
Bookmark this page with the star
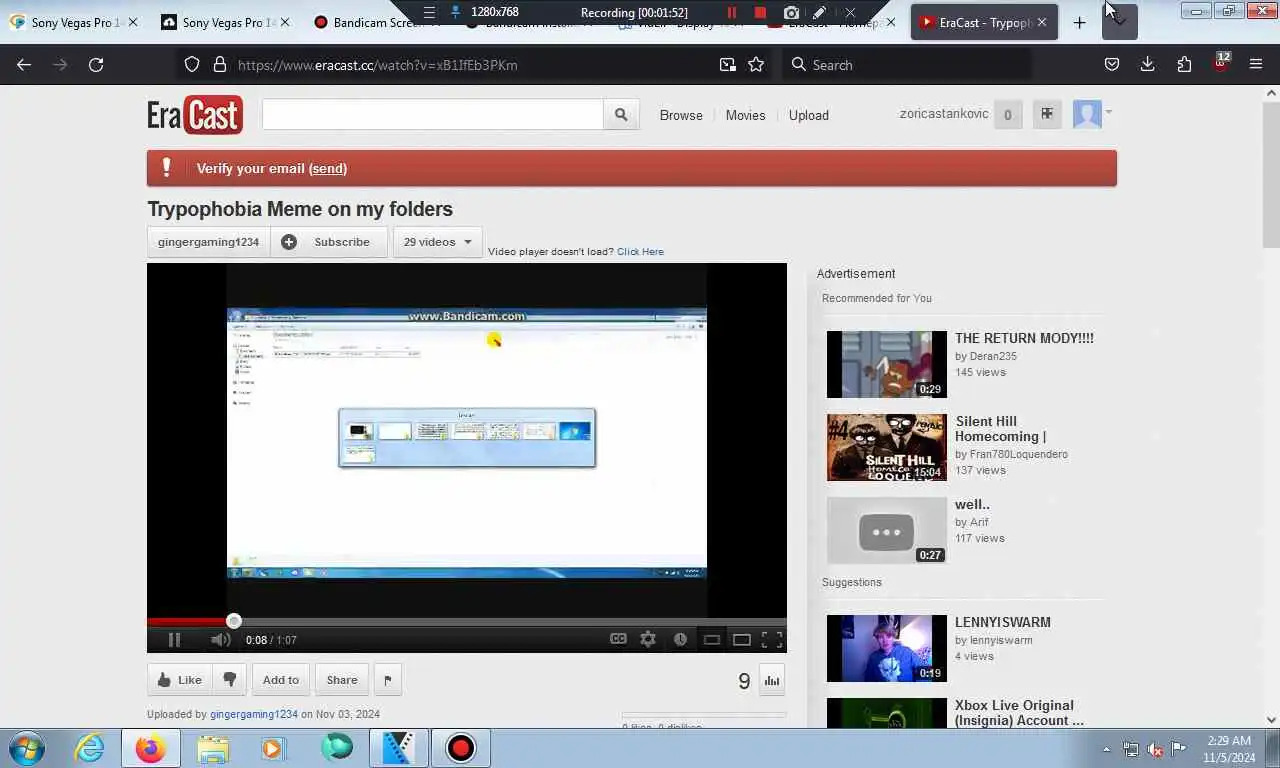(x=756, y=65)
